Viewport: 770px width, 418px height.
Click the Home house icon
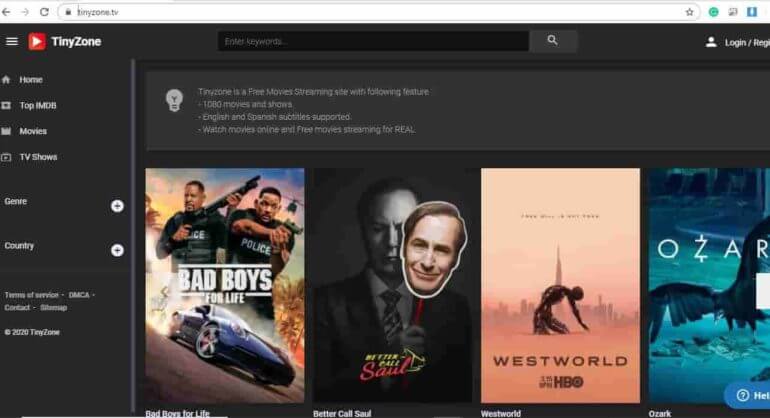pos(6,80)
